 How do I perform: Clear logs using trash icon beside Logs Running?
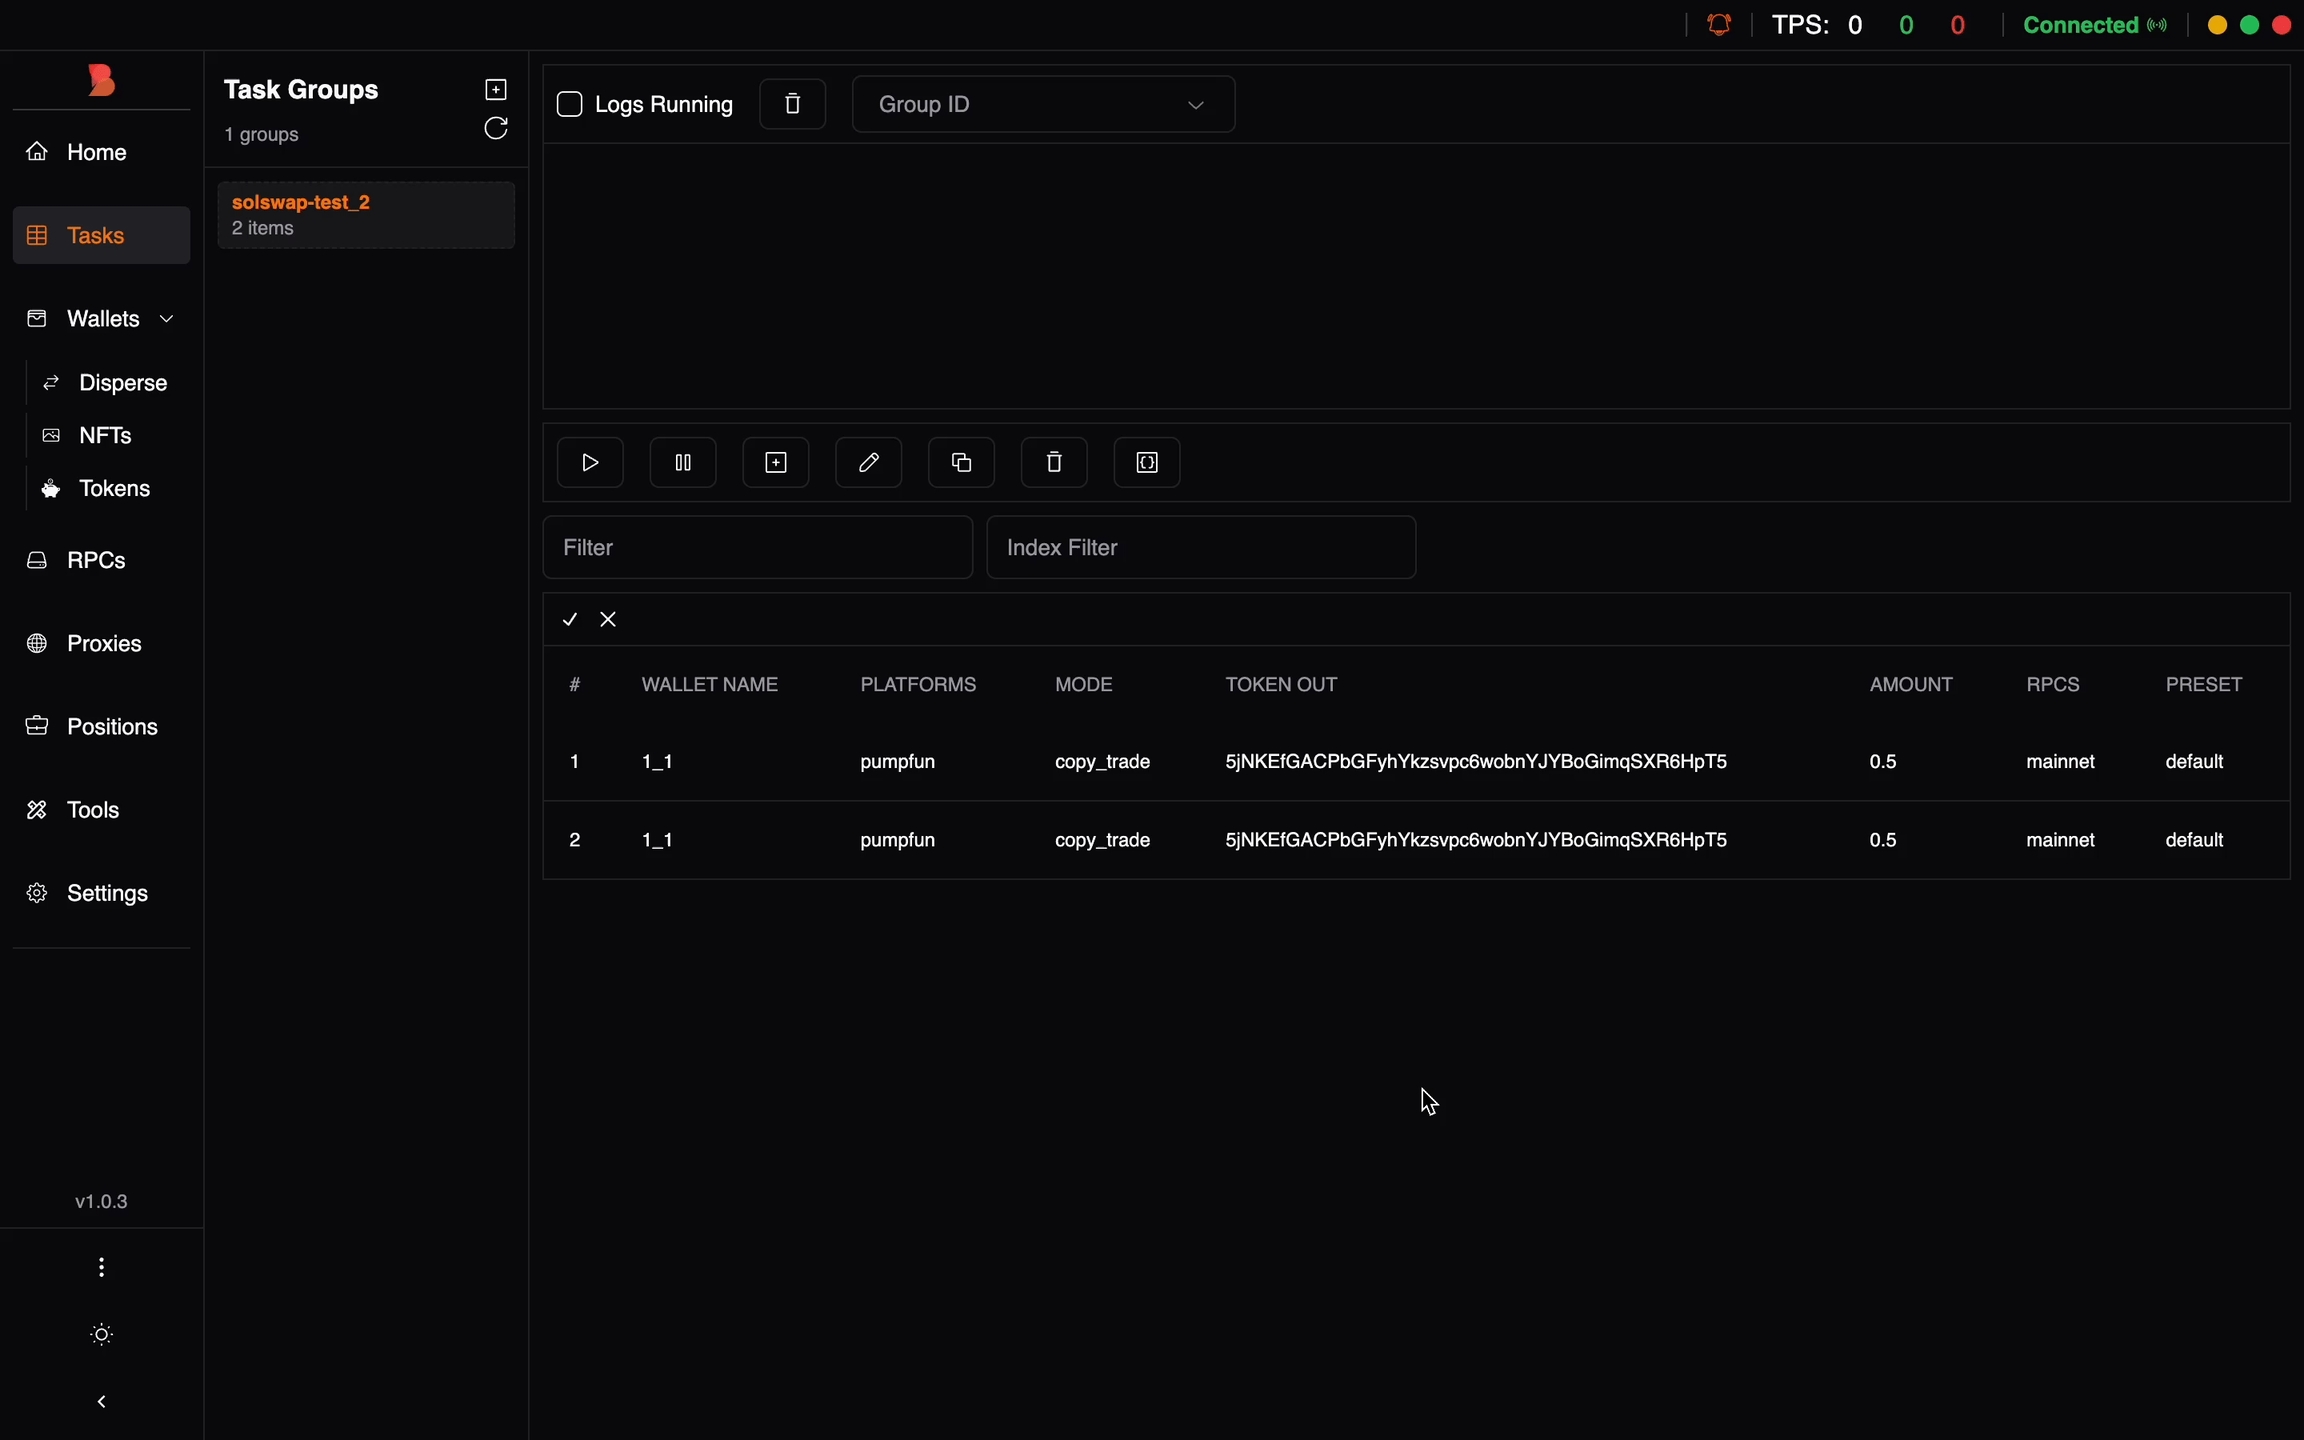click(x=792, y=104)
